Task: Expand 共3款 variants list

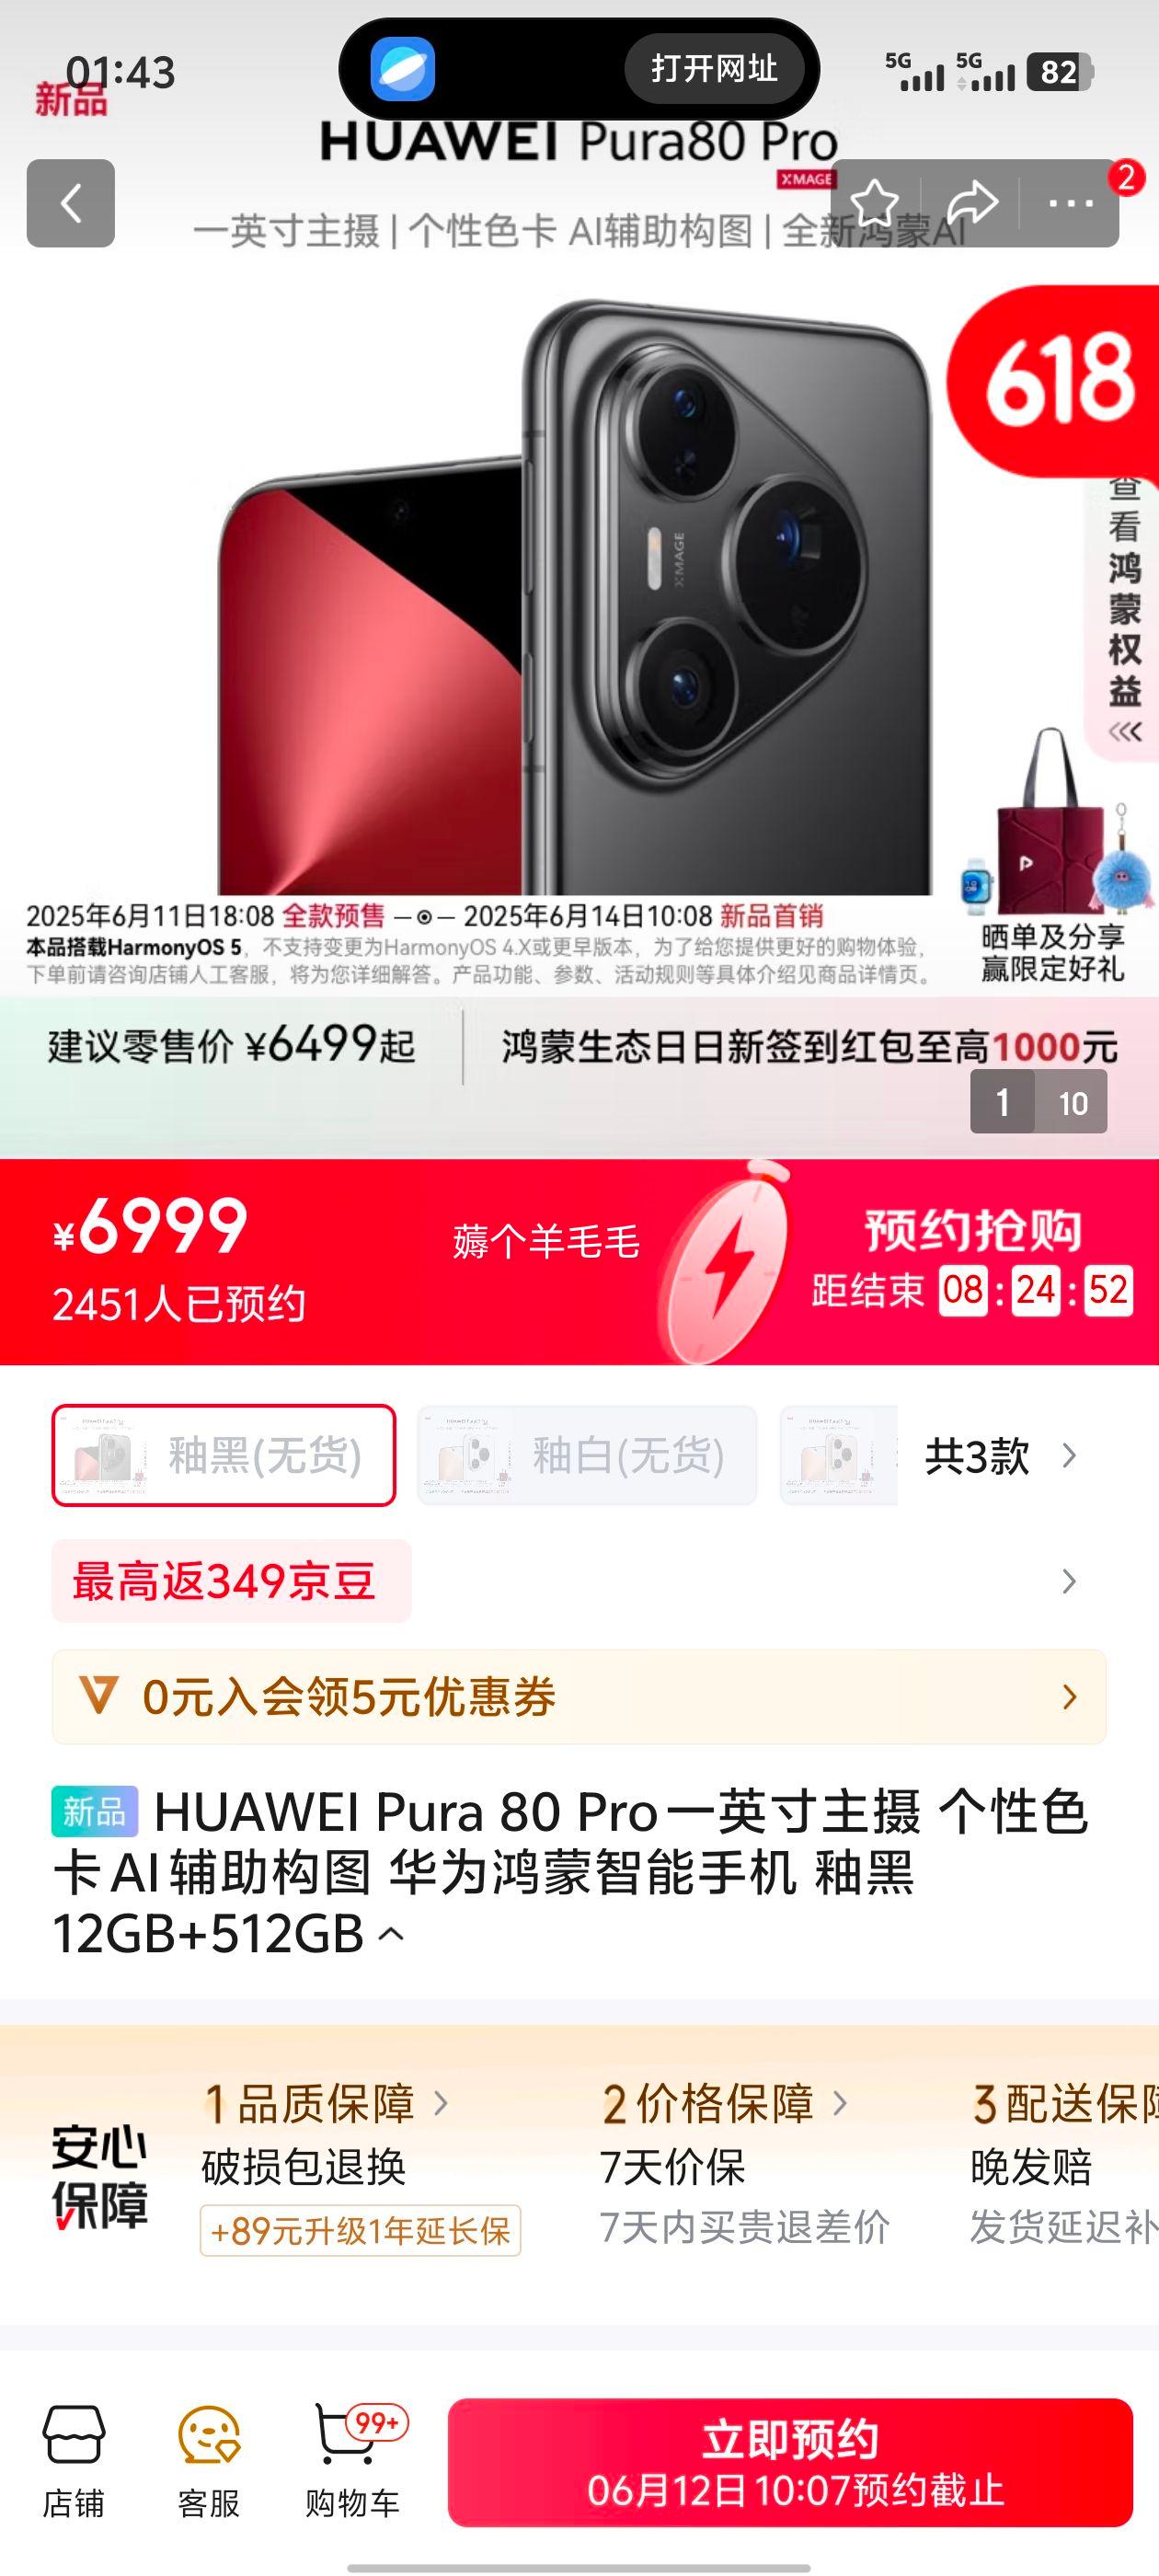Action: tap(1000, 1455)
